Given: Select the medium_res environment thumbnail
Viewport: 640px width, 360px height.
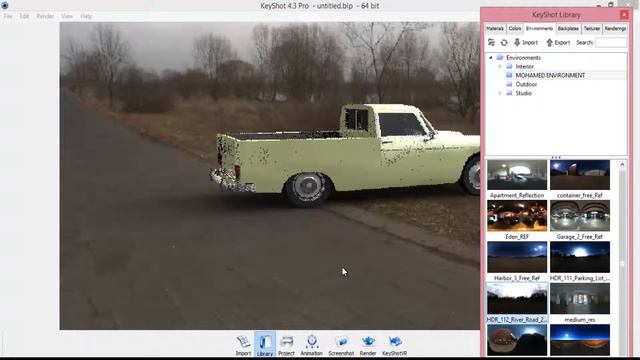Looking at the screenshot, I should 580,299.
